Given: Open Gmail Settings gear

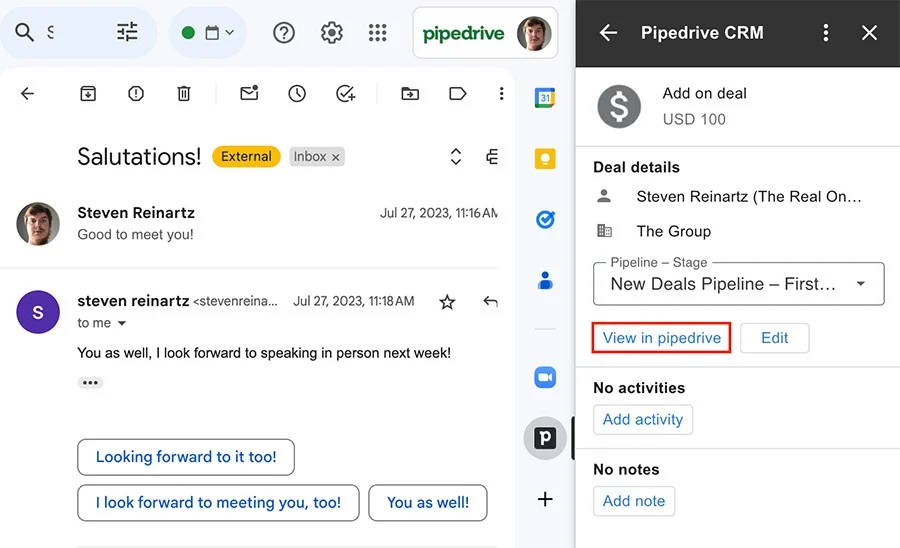Looking at the screenshot, I should [x=332, y=33].
